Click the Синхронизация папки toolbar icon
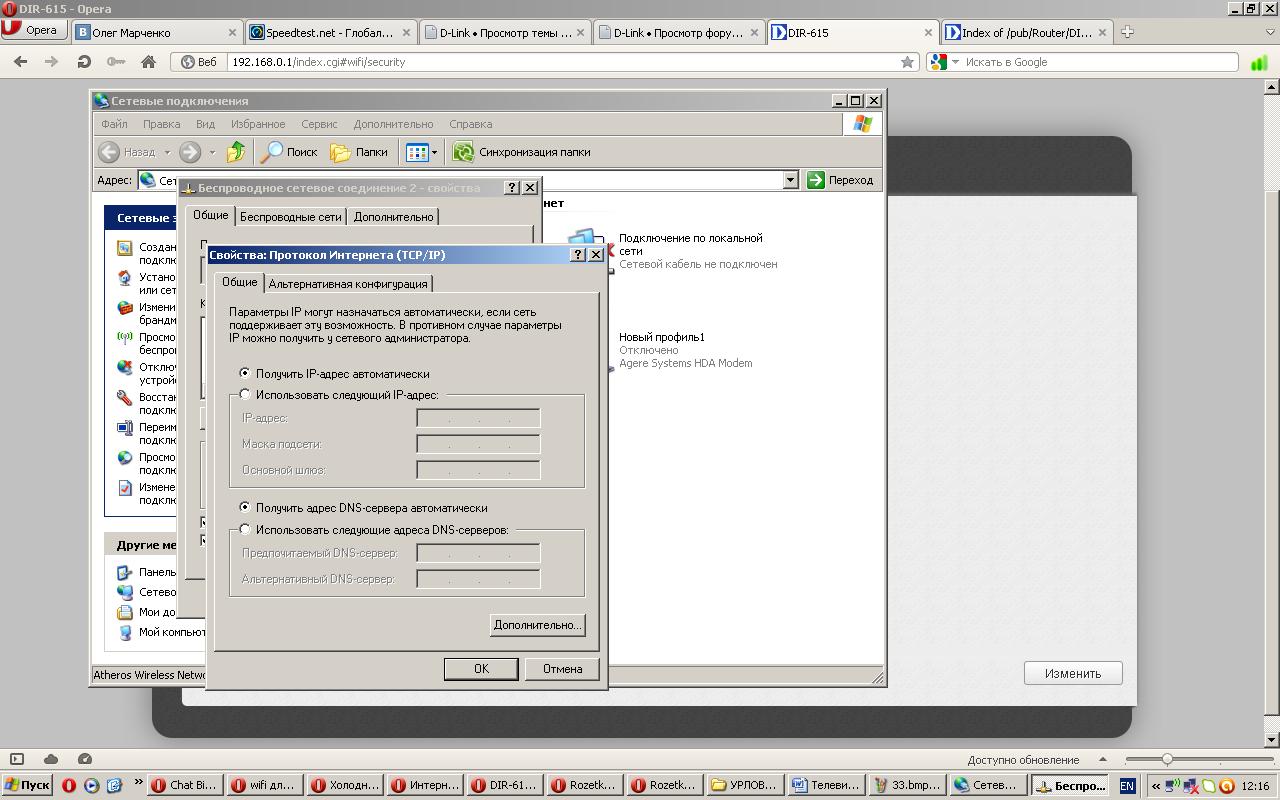The height and width of the screenshot is (800, 1280). point(463,152)
